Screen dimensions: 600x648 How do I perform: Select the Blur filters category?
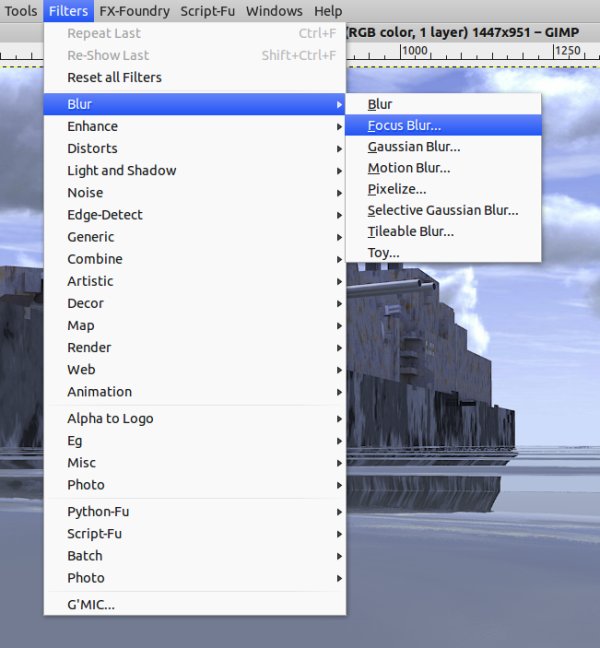pyautogui.click(x=195, y=104)
